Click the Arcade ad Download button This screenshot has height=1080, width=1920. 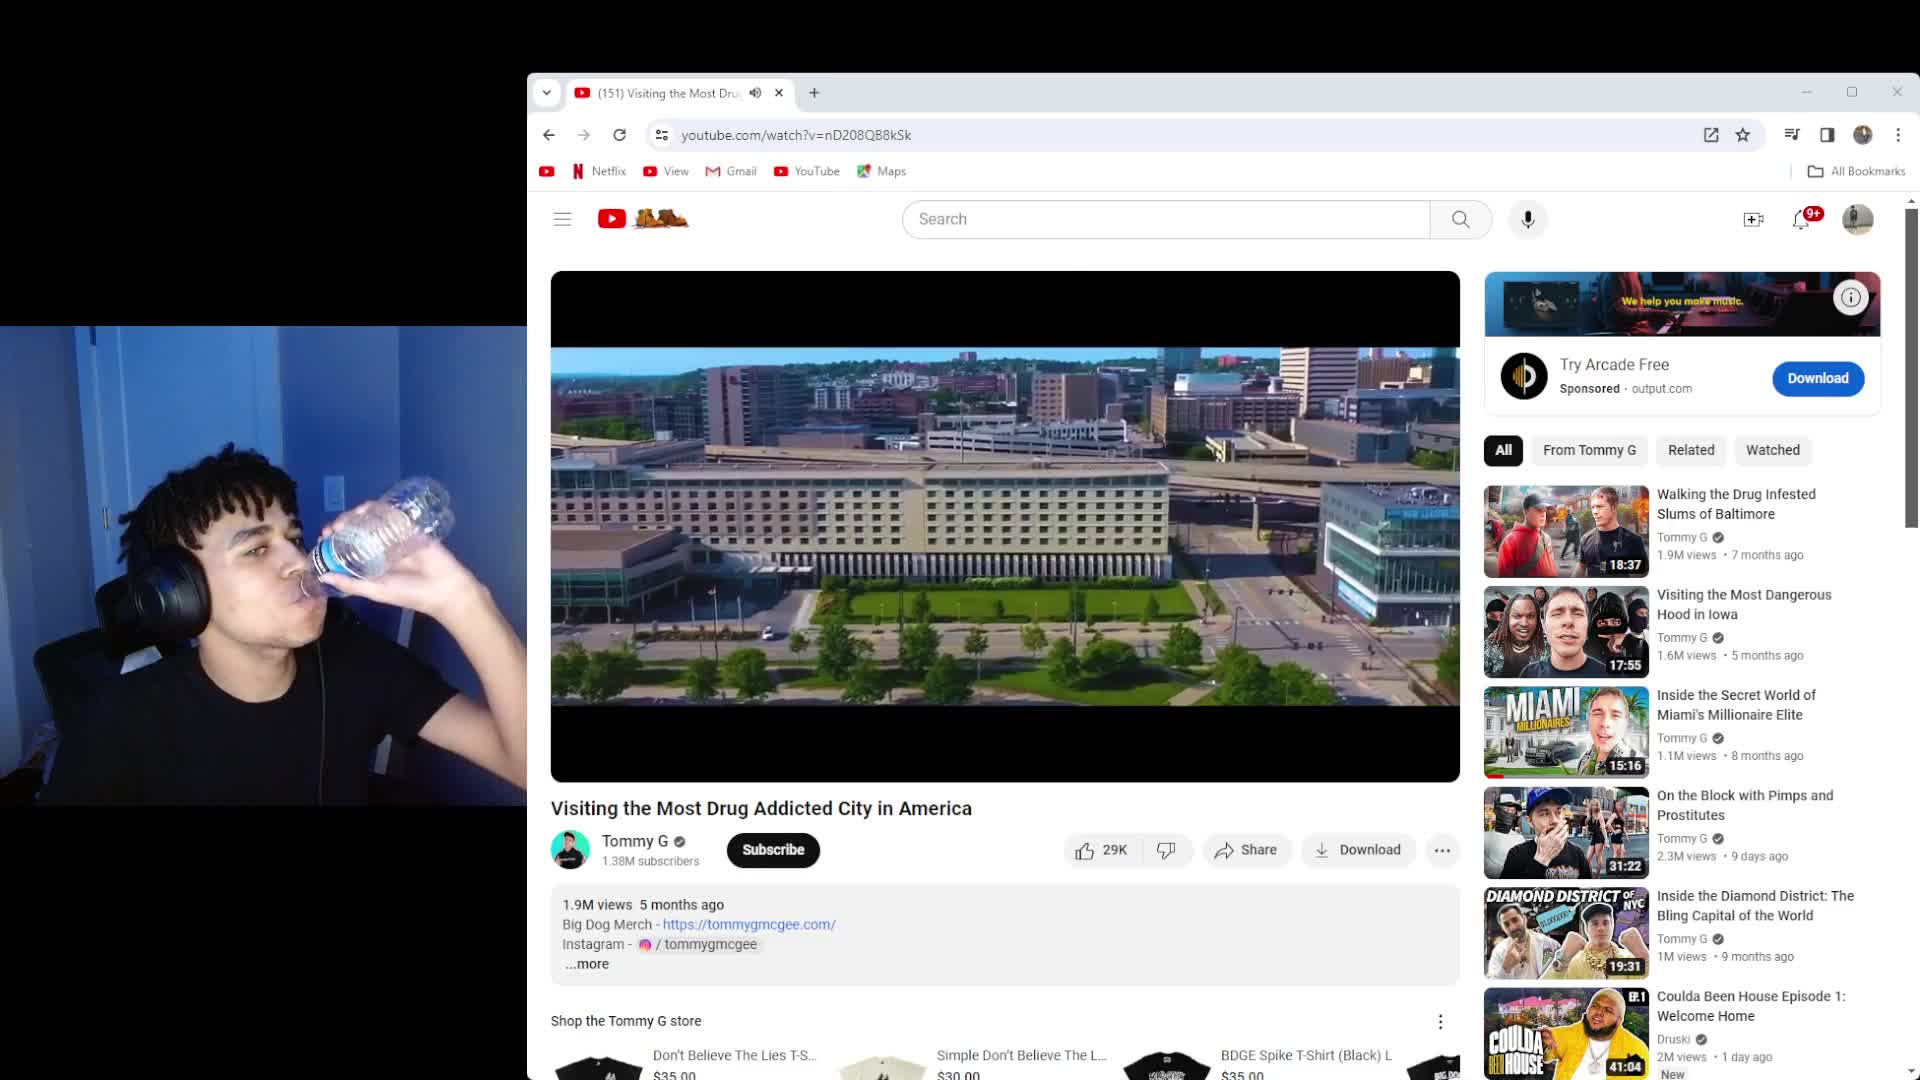coord(1818,378)
